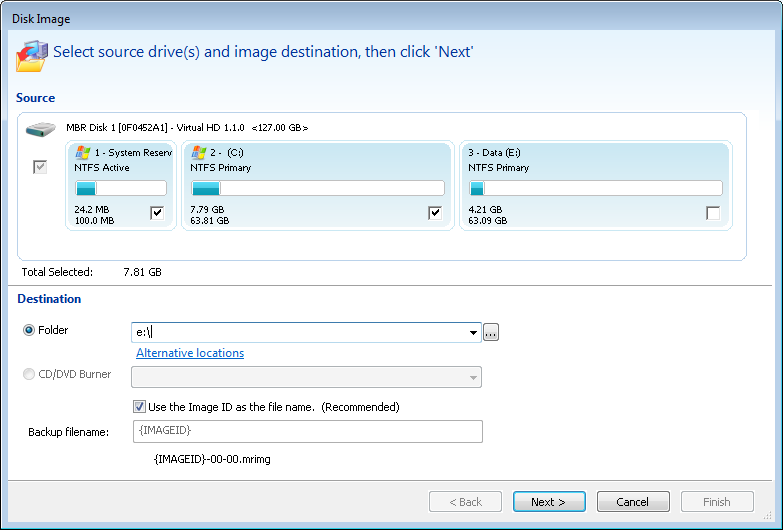Disable 'Use the Image ID as the file name'

pos(140,407)
